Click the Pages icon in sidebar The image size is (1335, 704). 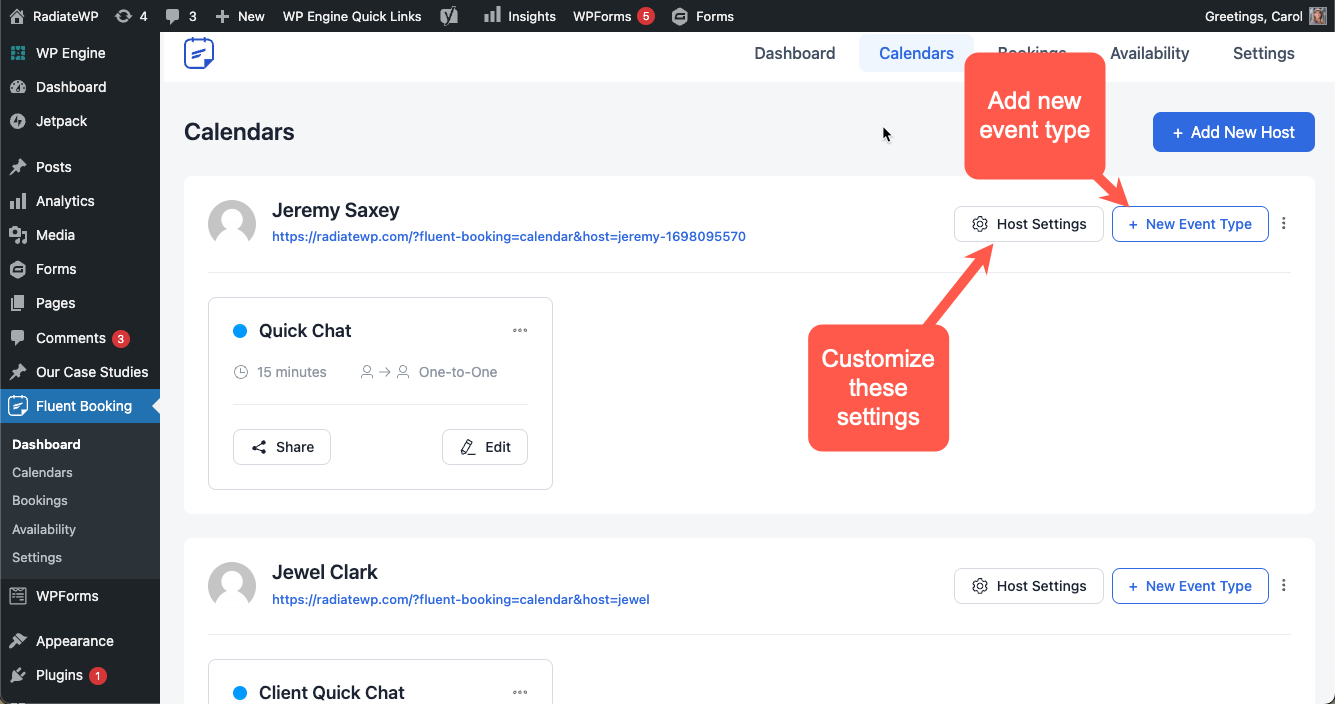[x=18, y=303]
